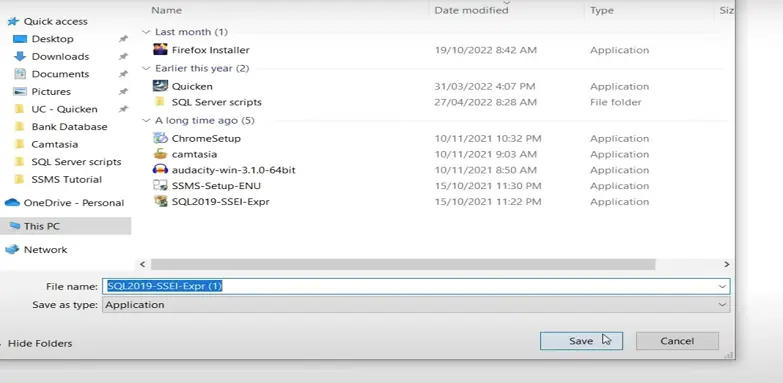Hide Folders toggle at bottom left

click(x=40, y=344)
